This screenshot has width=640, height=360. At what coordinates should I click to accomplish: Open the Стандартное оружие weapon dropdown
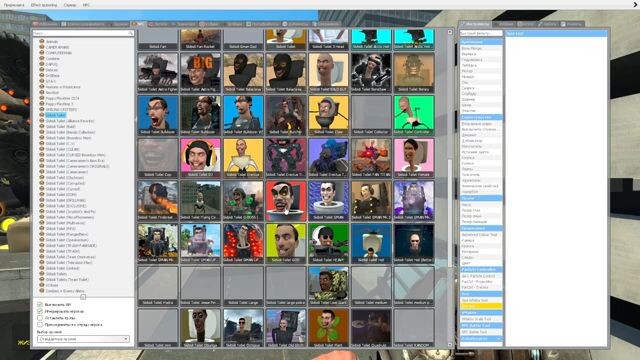[x=83, y=339]
